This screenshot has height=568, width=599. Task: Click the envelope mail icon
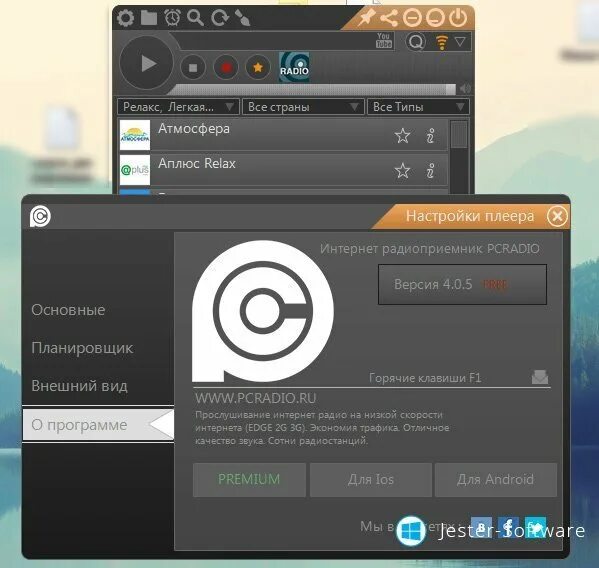(x=540, y=377)
